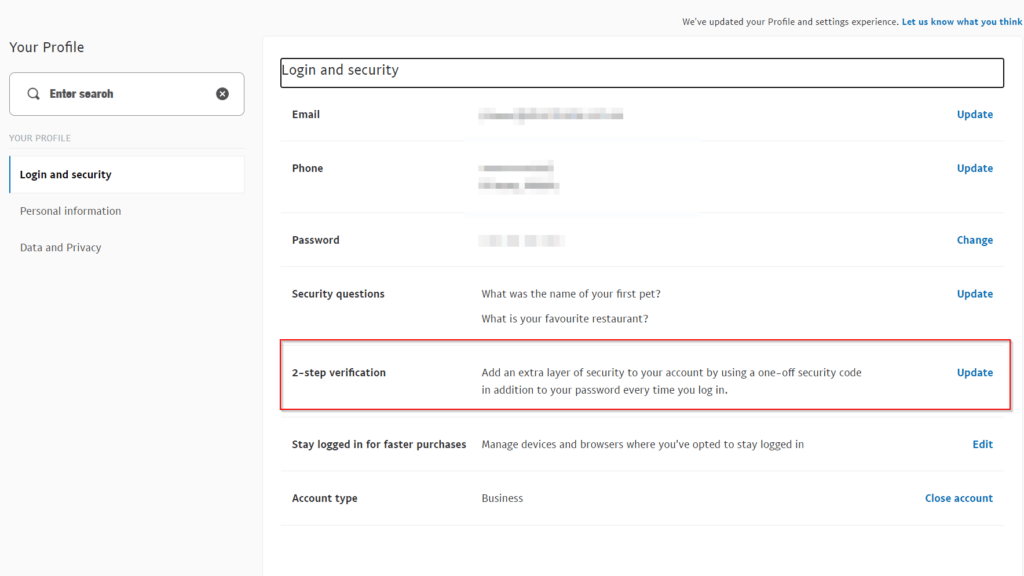Click the first security question text

tap(570, 293)
